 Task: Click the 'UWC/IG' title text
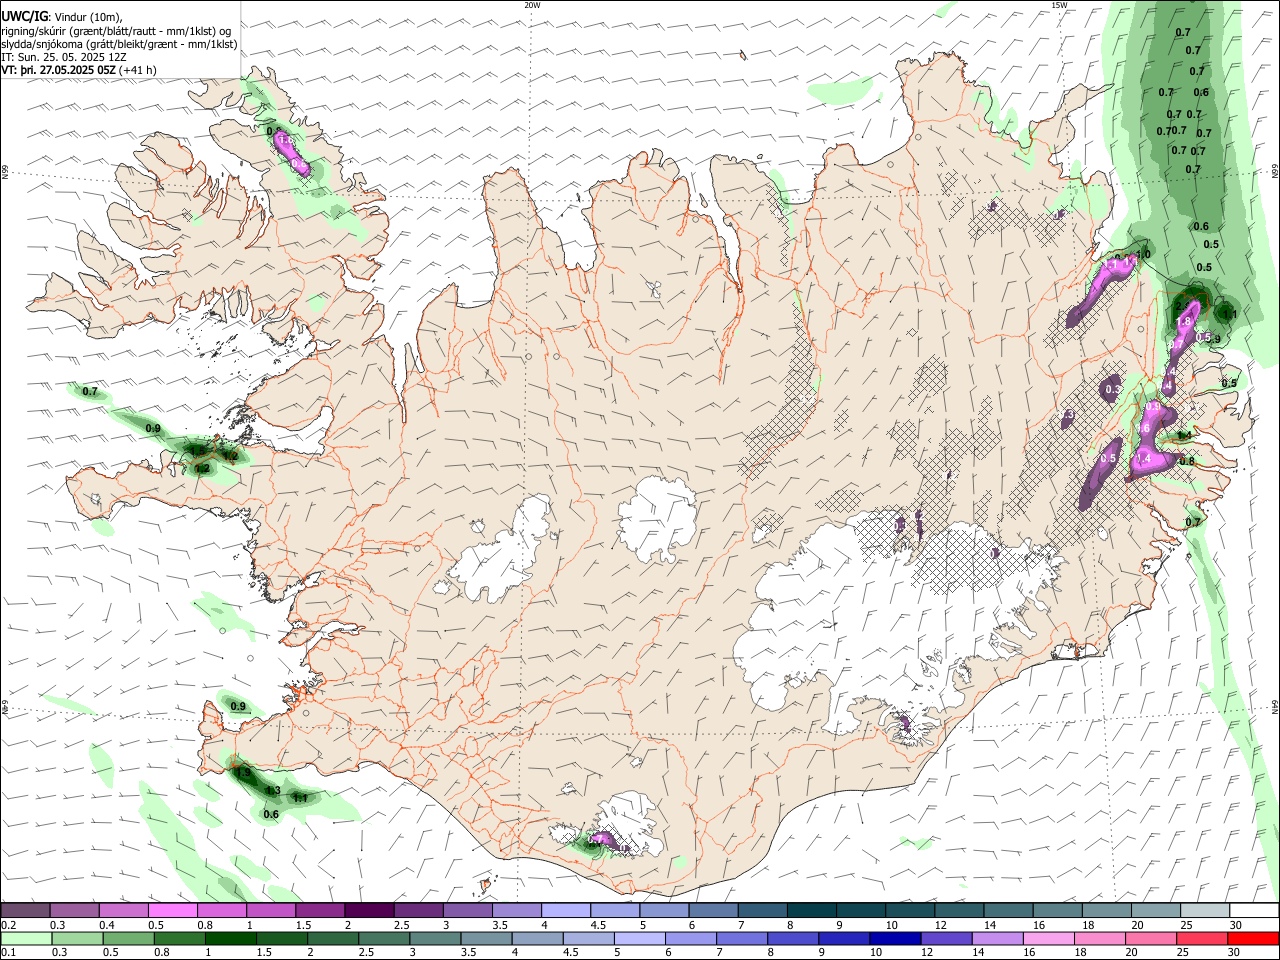25,16
